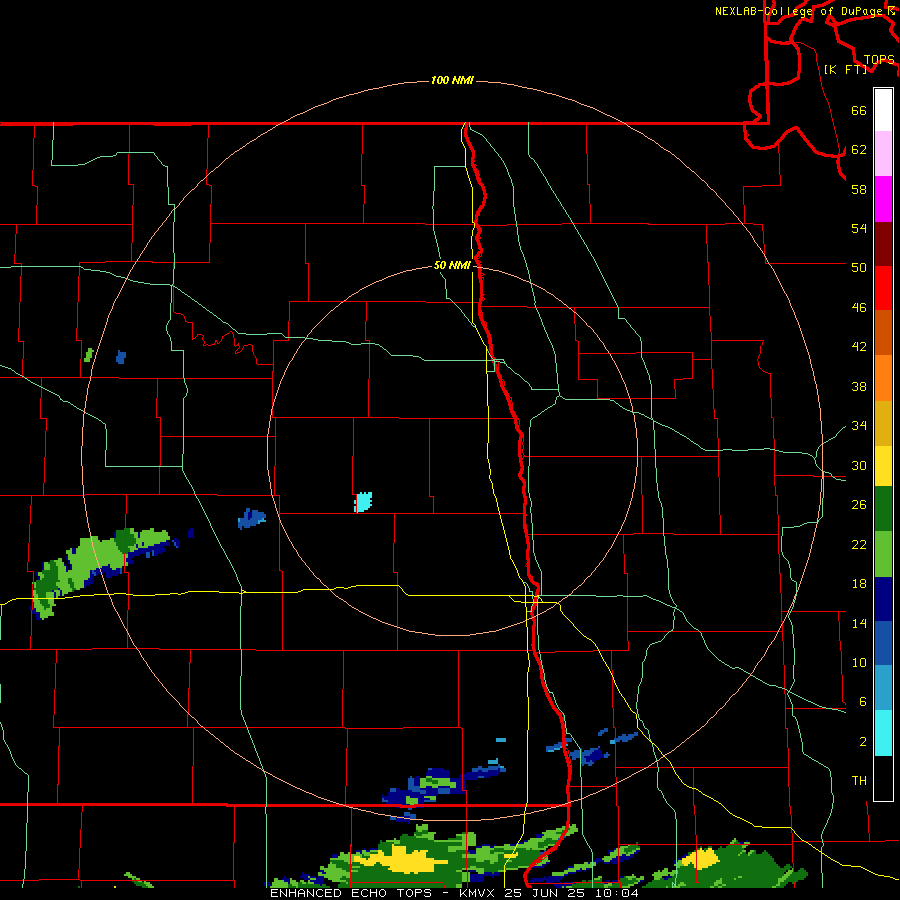
Task: Select the cyan 10 kft legend swatch
Action: click(883, 733)
